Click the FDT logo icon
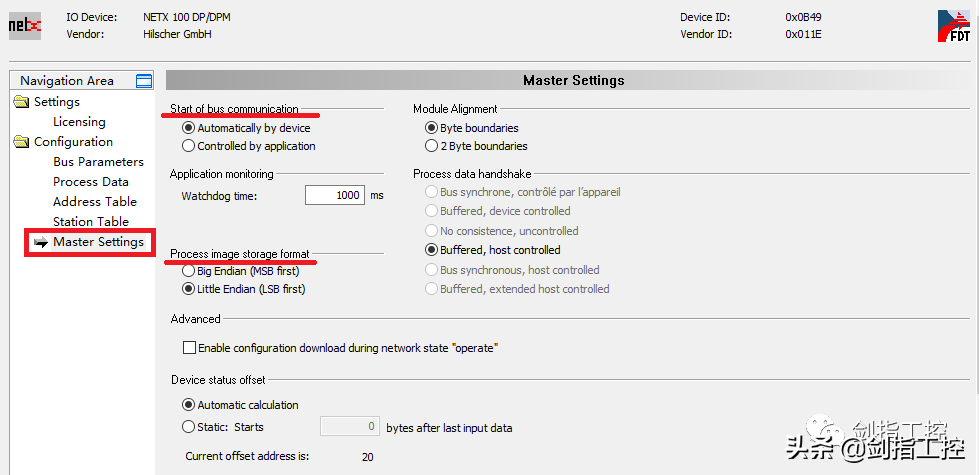 [x=953, y=26]
